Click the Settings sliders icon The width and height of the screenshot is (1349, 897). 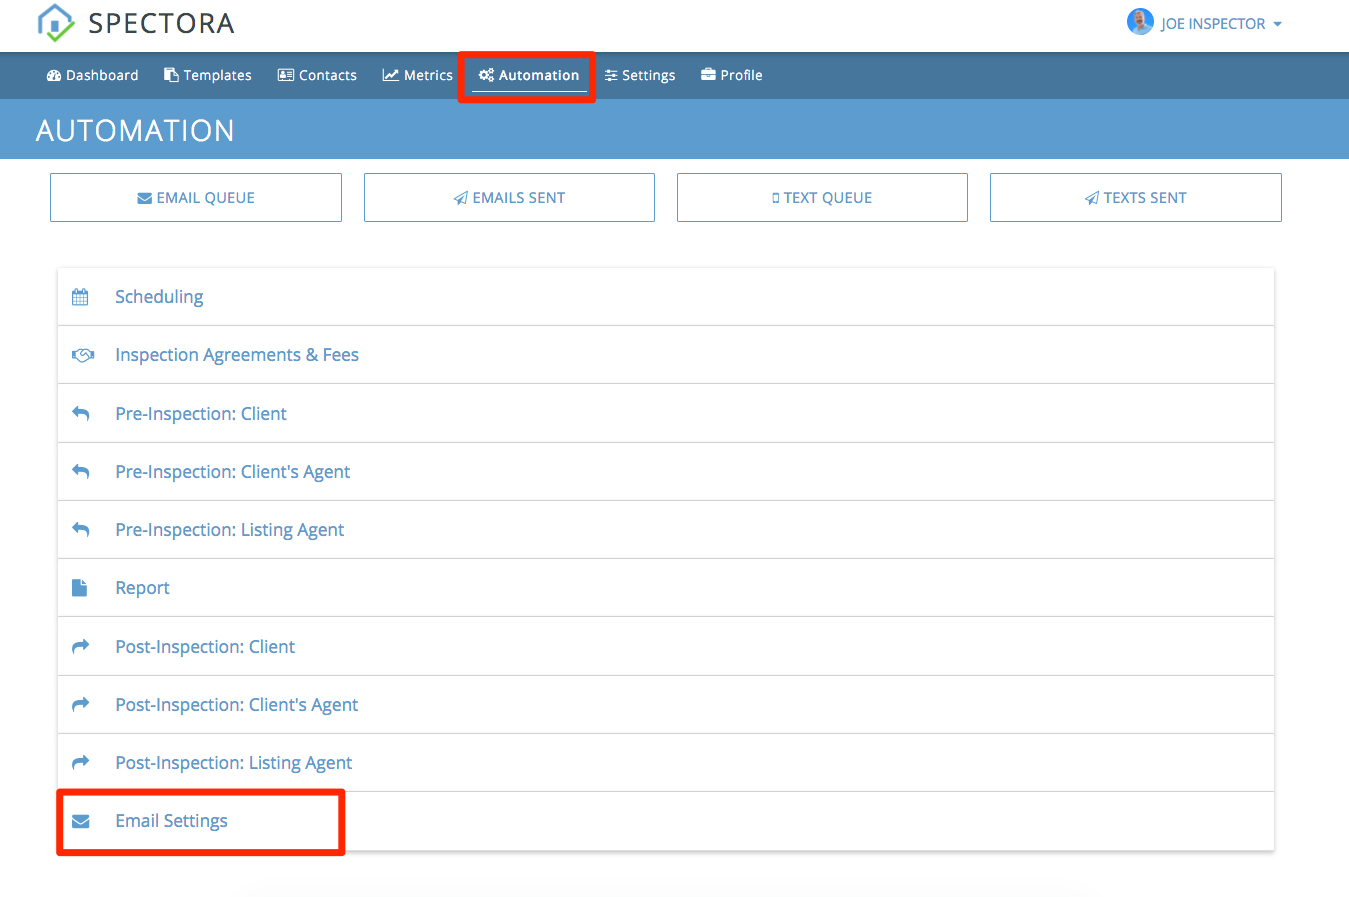611,75
